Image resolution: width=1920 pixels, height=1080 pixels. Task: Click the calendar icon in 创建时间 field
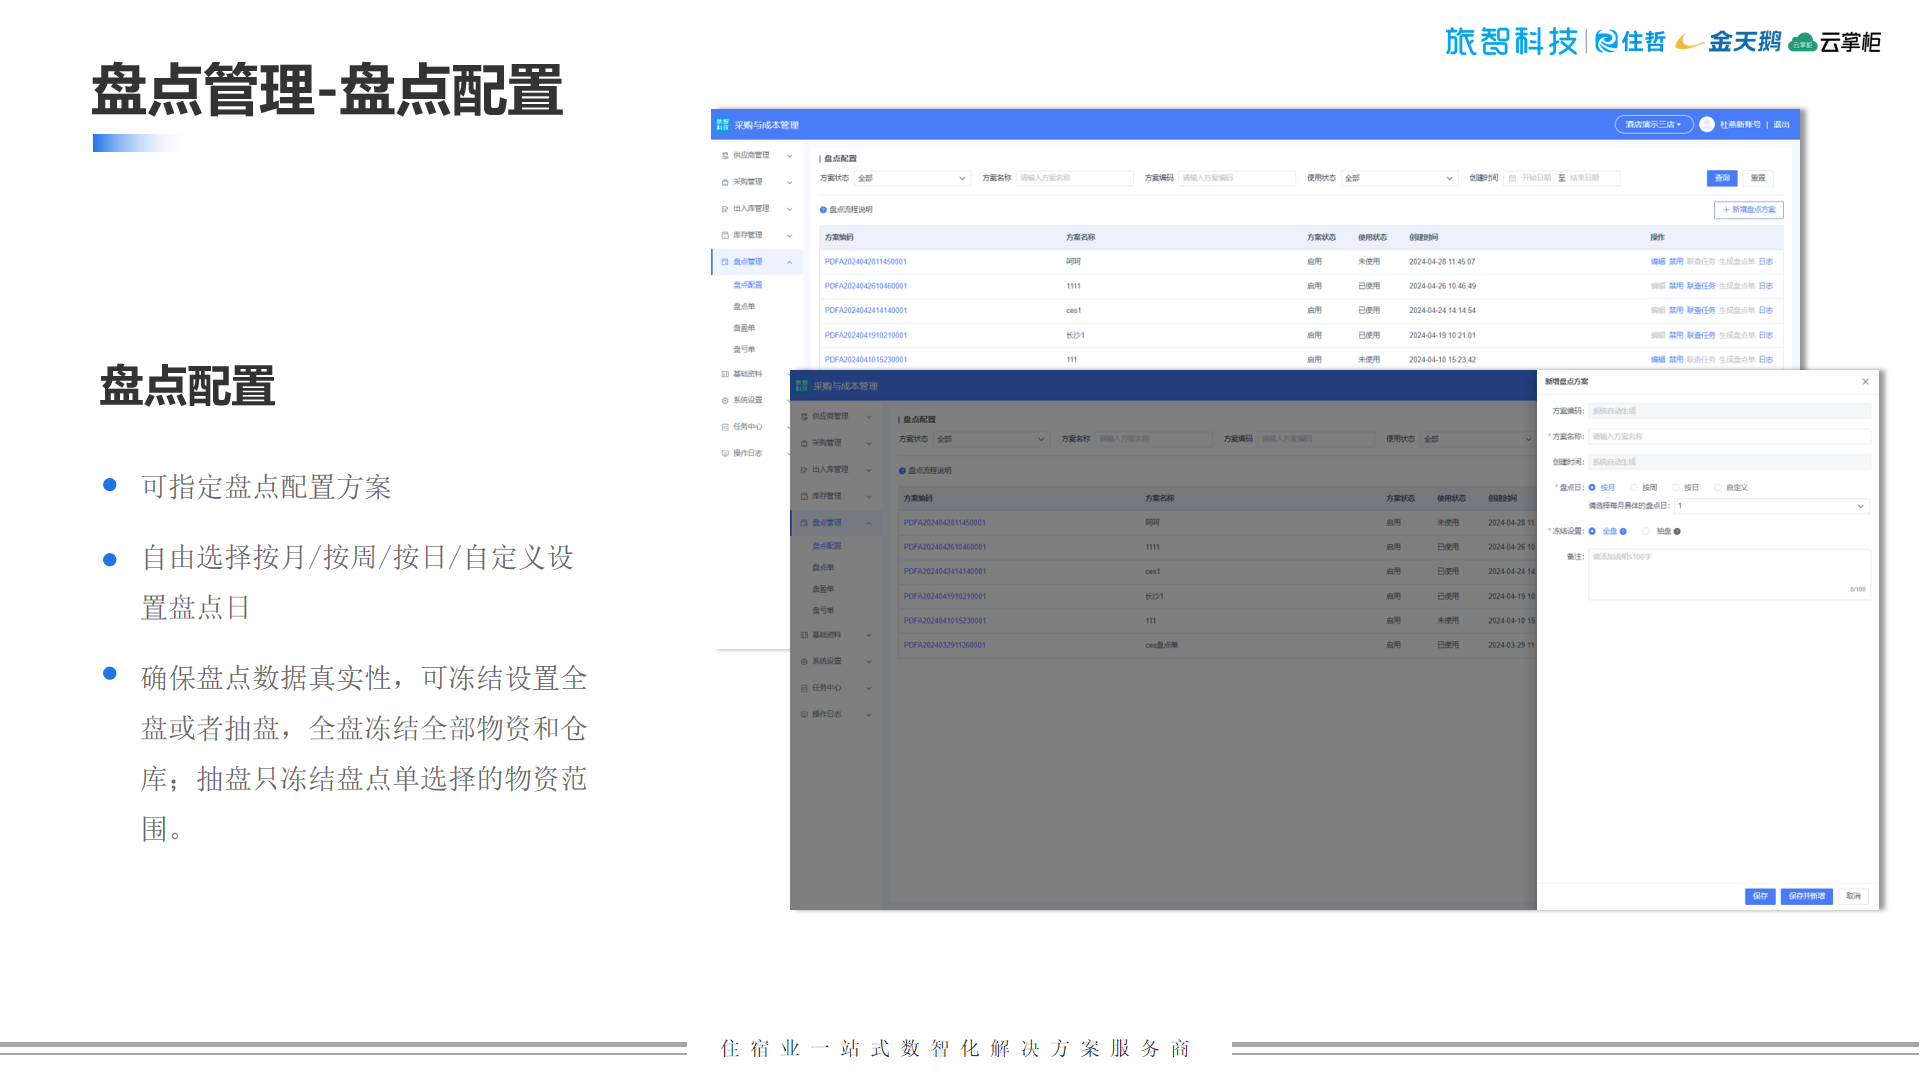1513,178
